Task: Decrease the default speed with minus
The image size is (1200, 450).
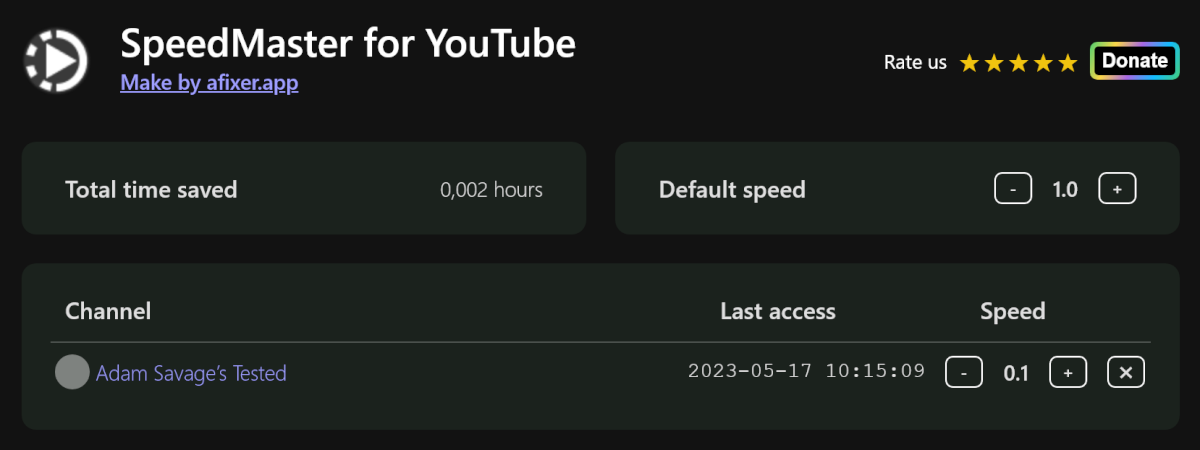Action: pyautogui.click(x=1013, y=189)
